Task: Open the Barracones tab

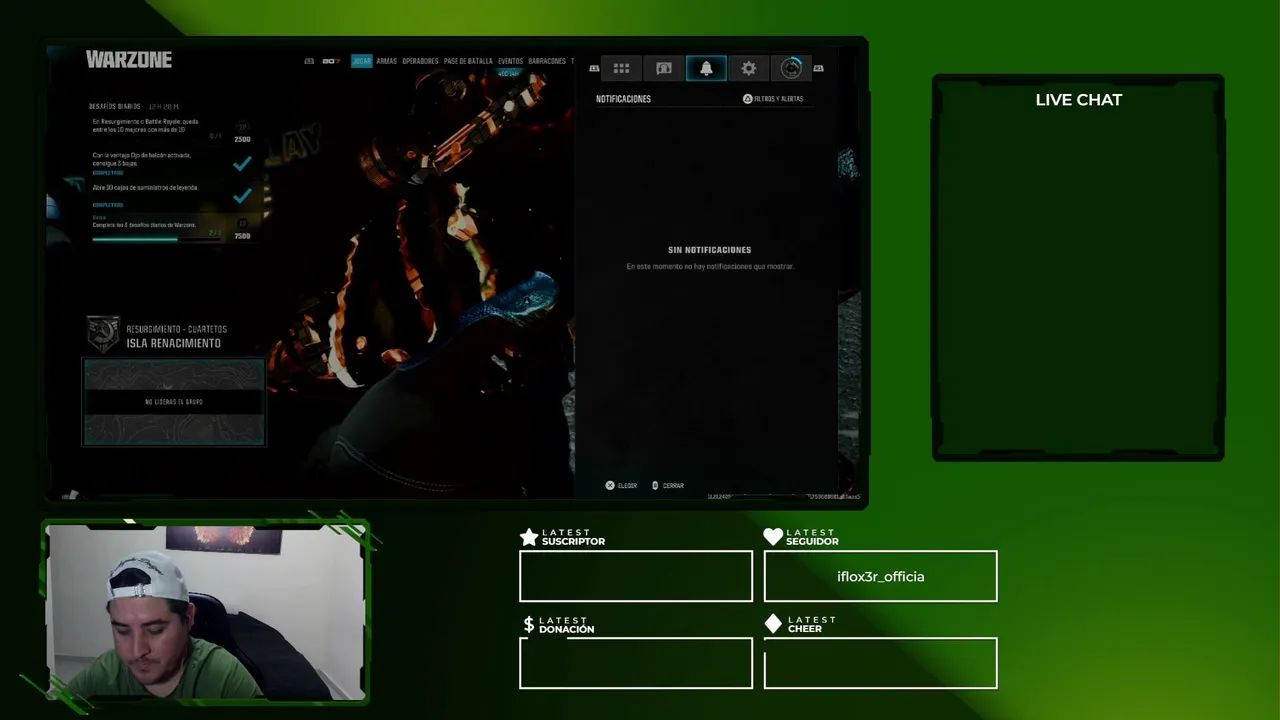Action: tap(547, 61)
